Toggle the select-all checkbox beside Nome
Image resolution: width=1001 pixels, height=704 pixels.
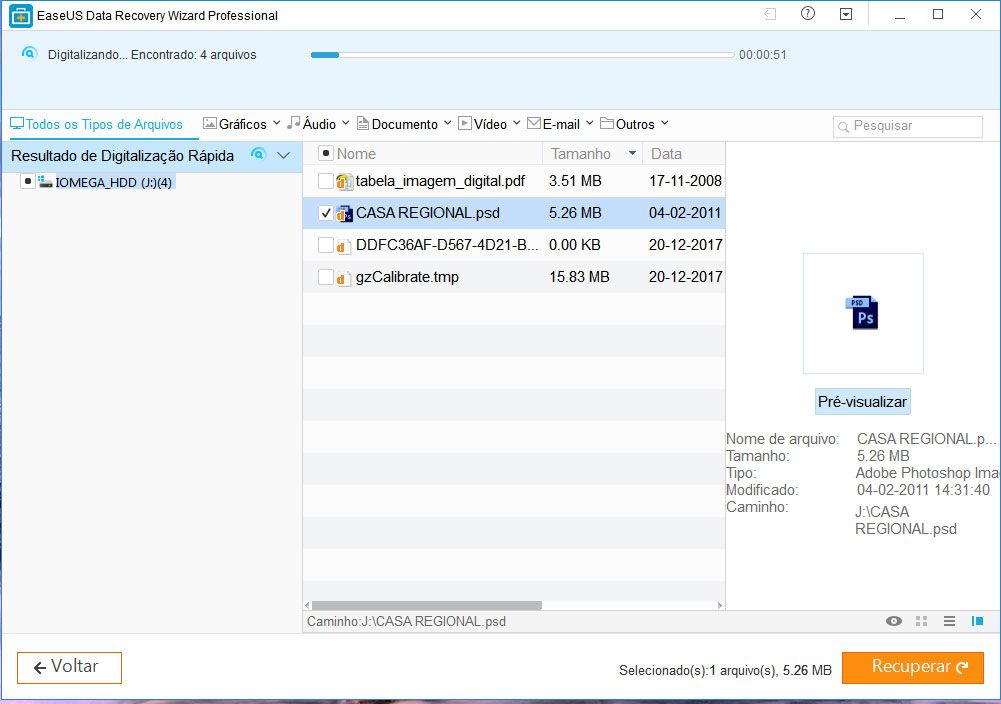click(325, 154)
